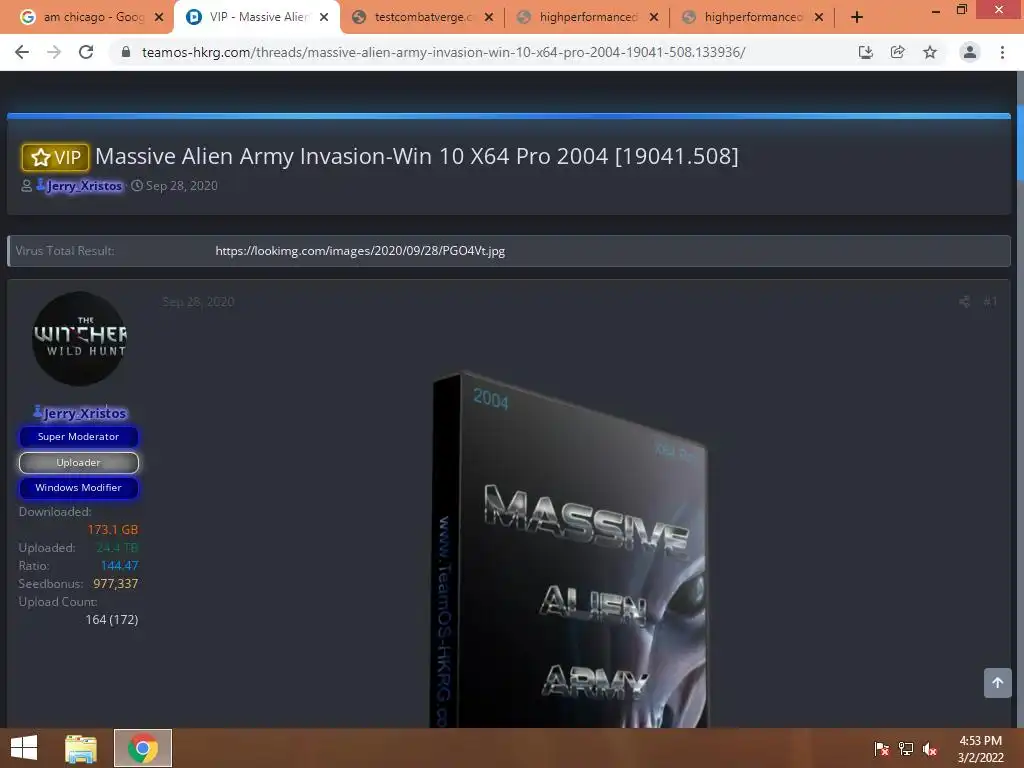Click the Chrome taskbar icon
The height and width of the screenshot is (768, 1024).
click(143, 748)
